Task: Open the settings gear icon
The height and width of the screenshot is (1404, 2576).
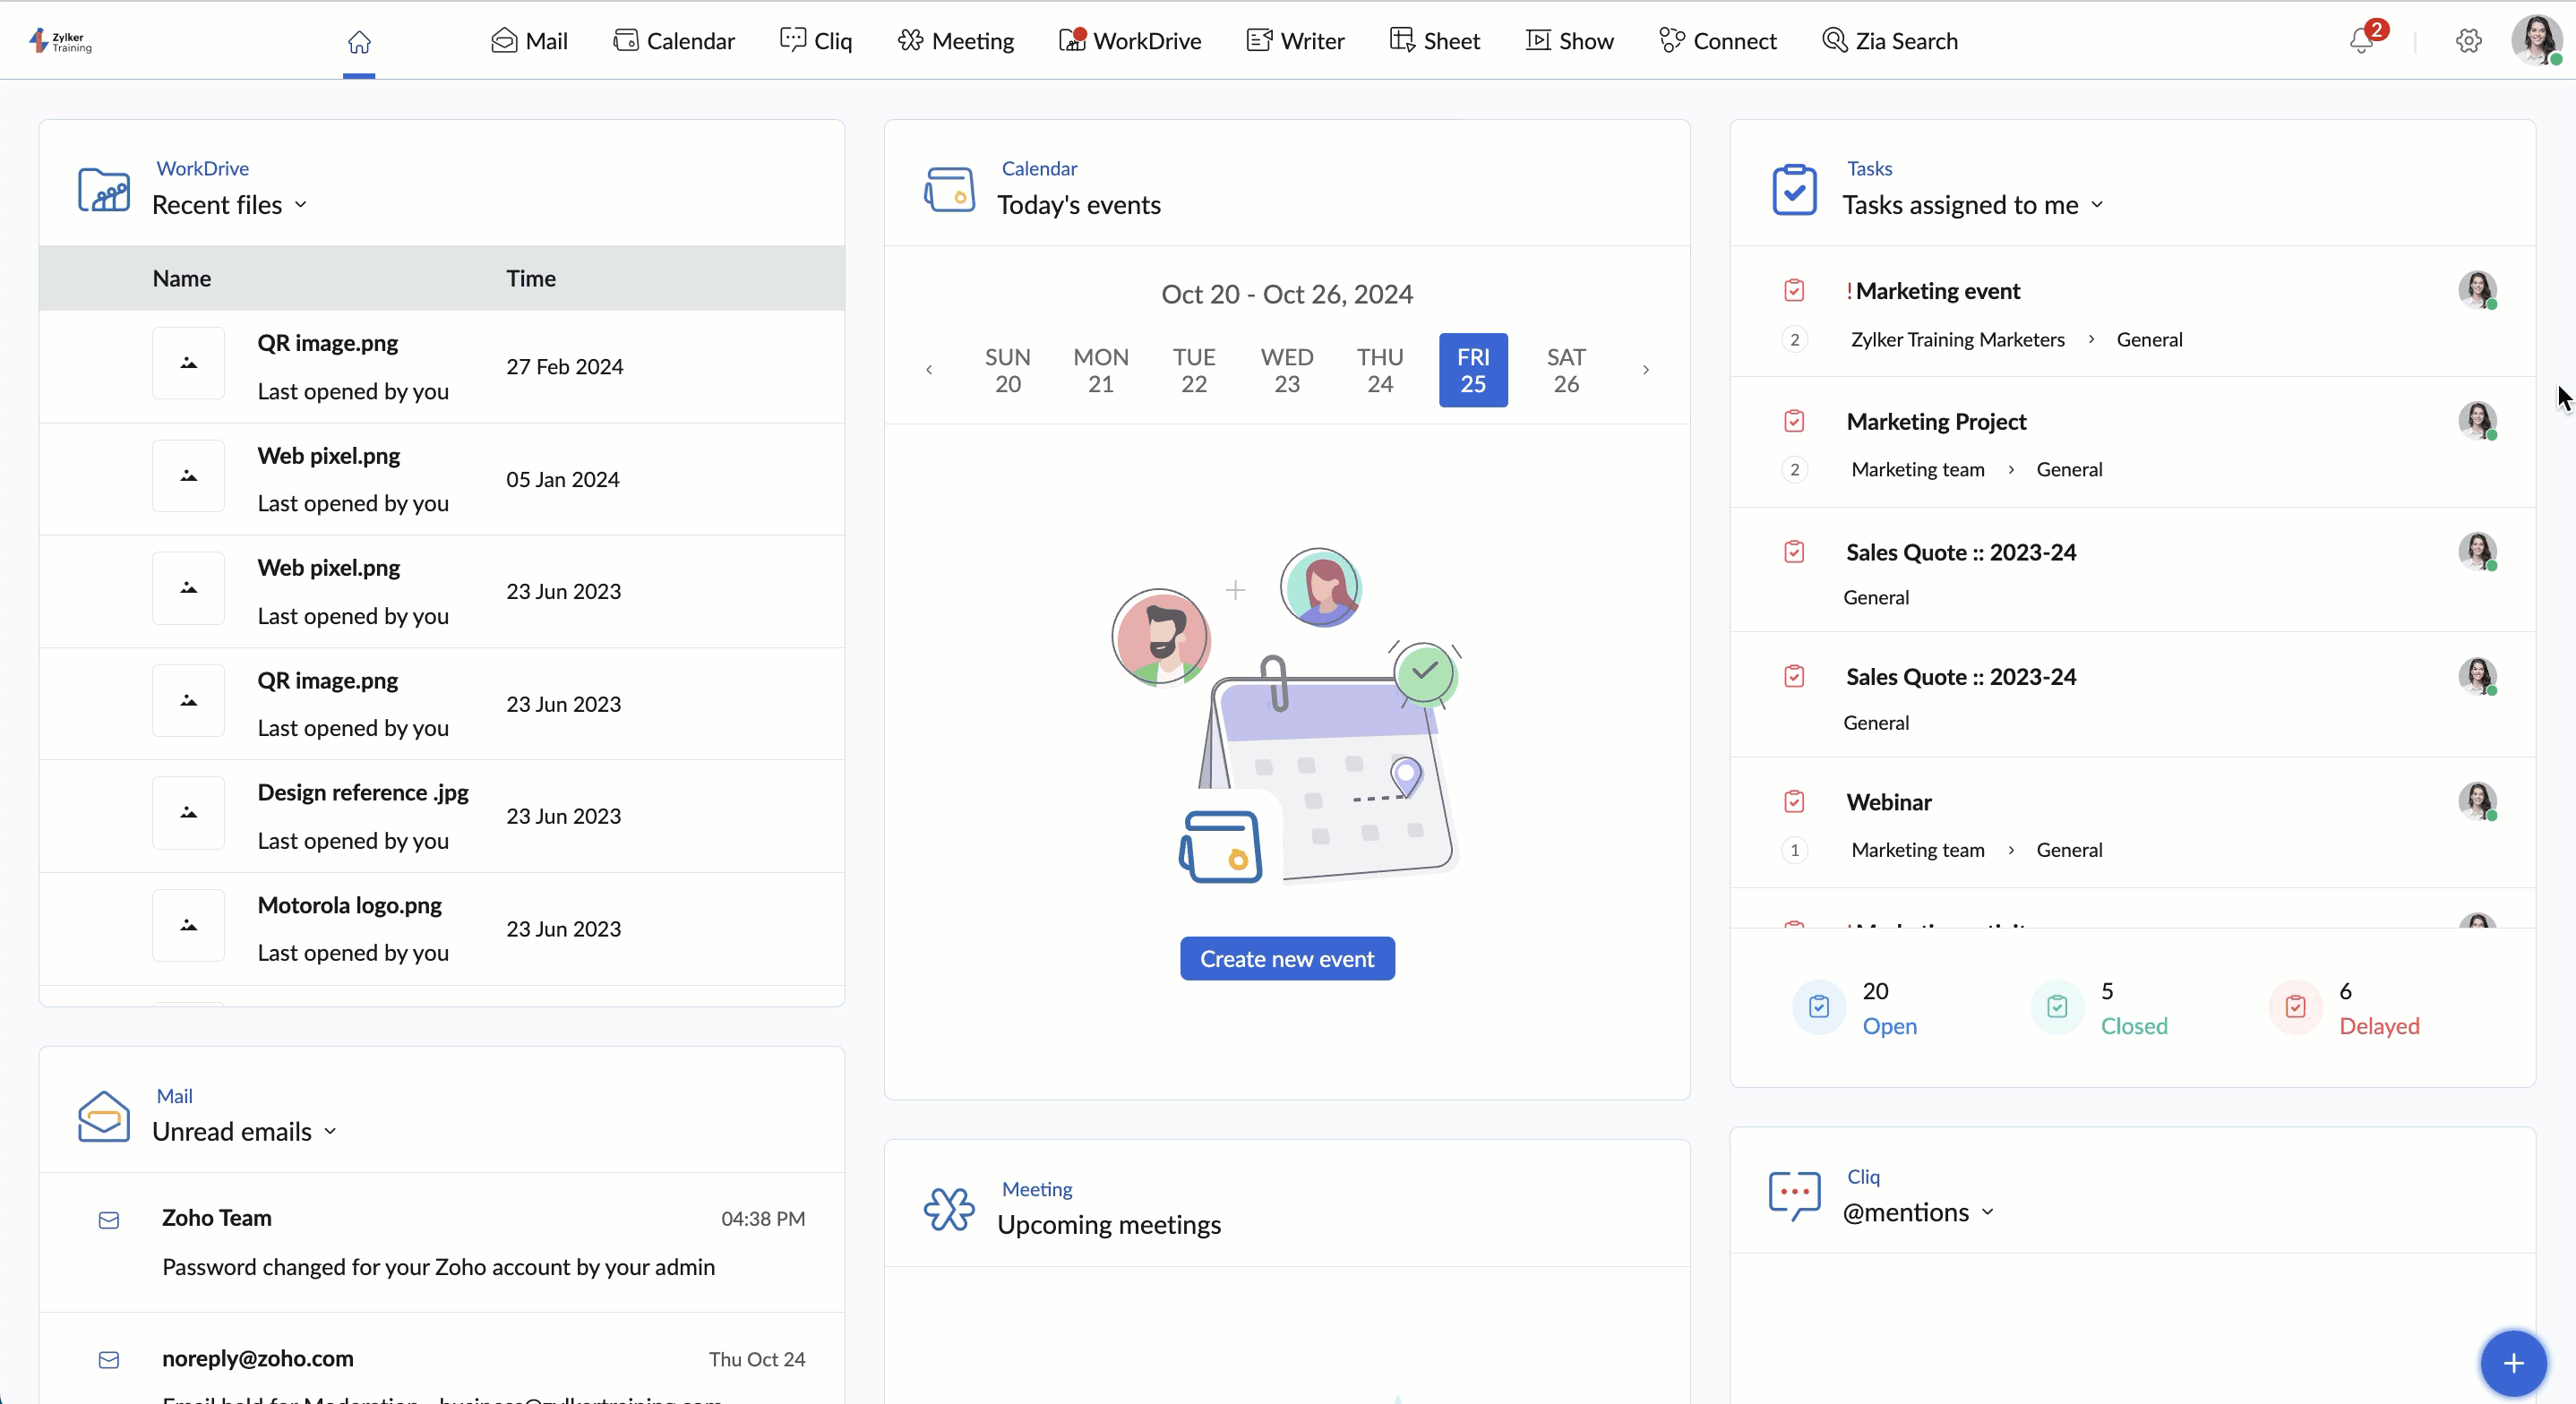Action: click(2469, 41)
